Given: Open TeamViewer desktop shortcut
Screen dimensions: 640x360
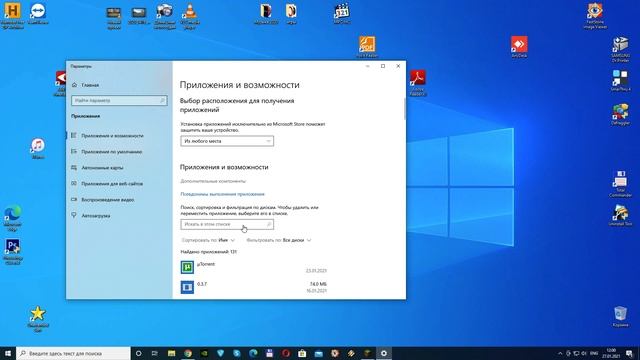Looking at the screenshot, I should tap(38, 13).
